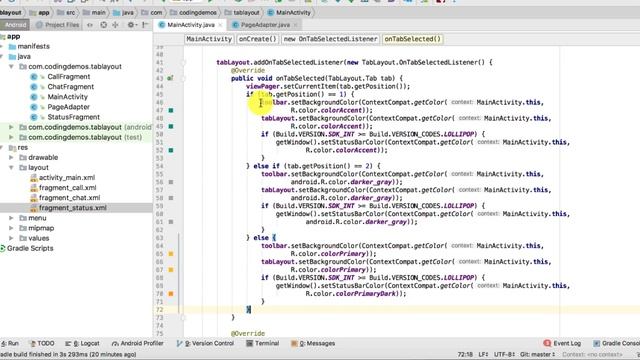This screenshot has width=640, height=360.
Task: Open the TODO tool window
Action: tap(42, 343)
